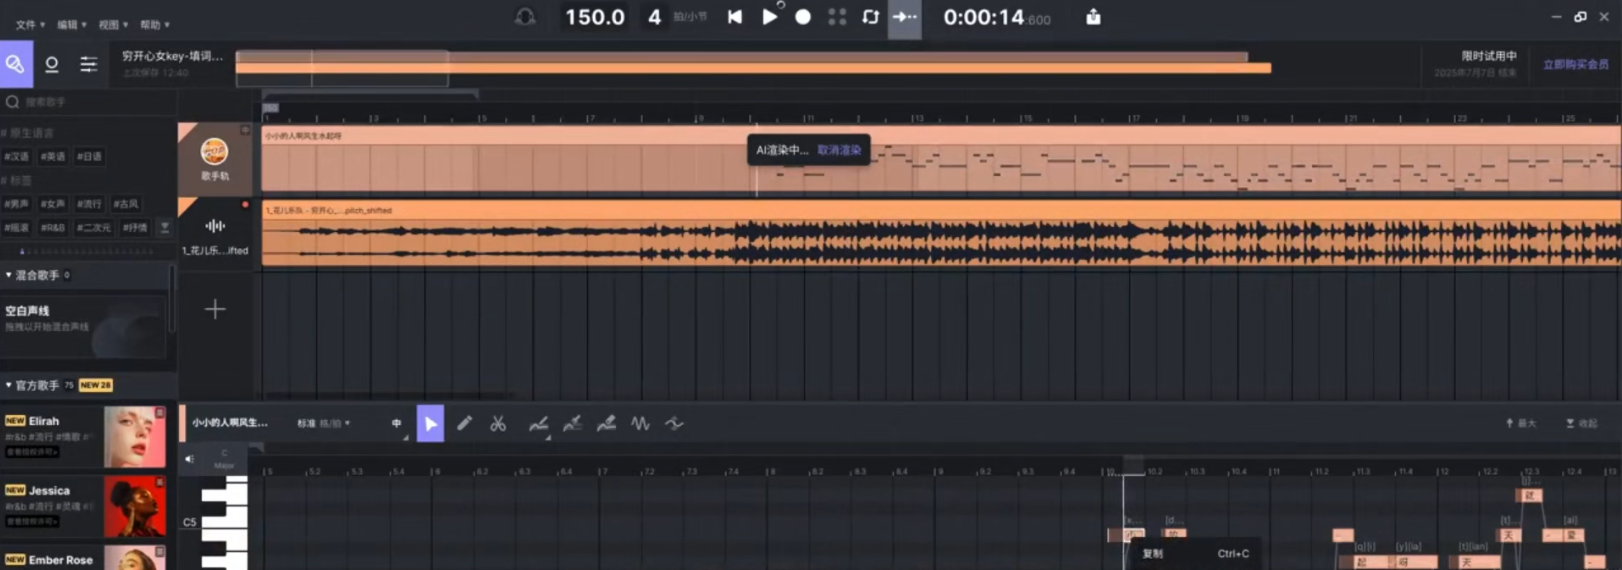
Task: Open the 标准 quantize dropdown
Action: pos(323,424)
